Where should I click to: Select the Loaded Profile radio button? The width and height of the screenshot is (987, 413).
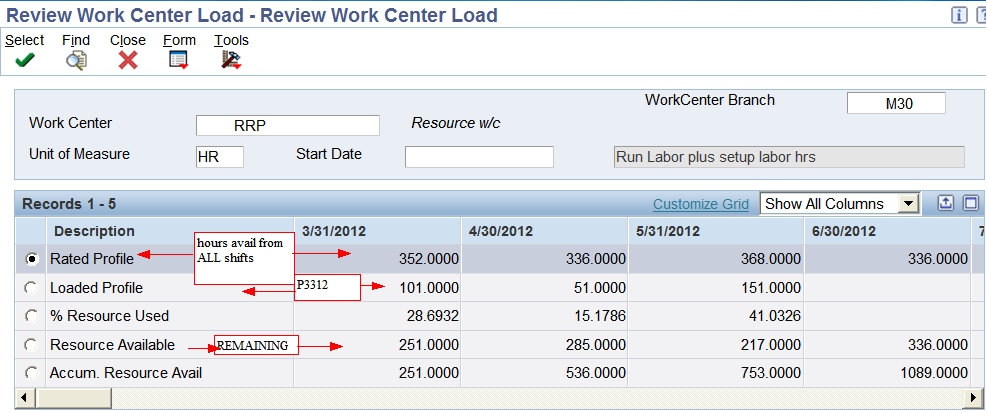(x=31, y=288)
